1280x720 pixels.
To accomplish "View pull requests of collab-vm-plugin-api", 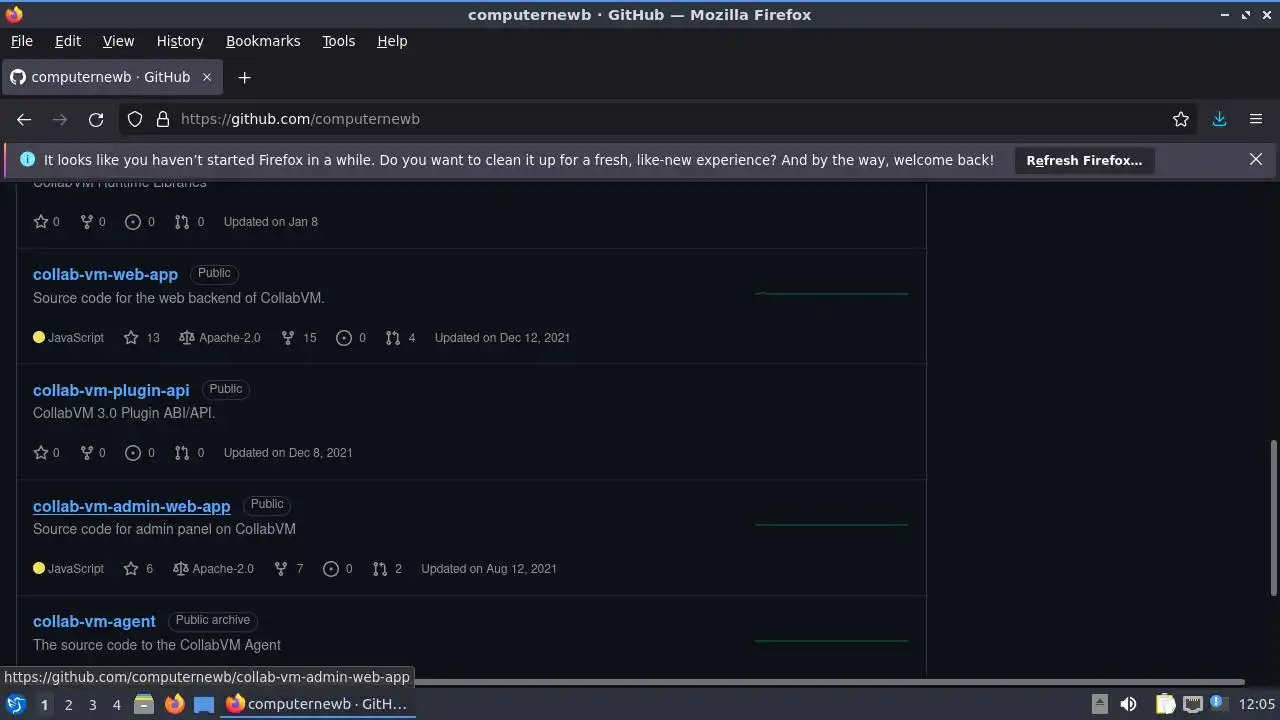I will 189,453.
